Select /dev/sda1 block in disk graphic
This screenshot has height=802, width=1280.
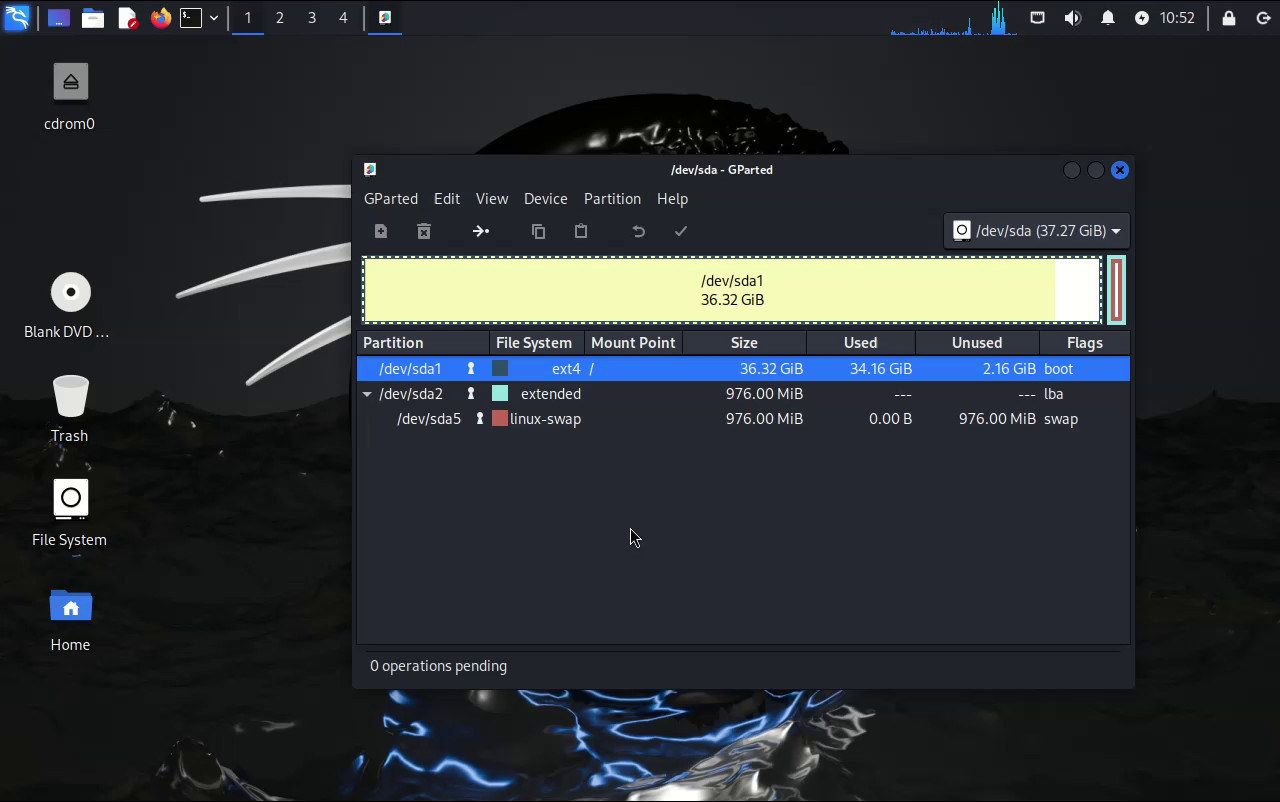point(732,290)
